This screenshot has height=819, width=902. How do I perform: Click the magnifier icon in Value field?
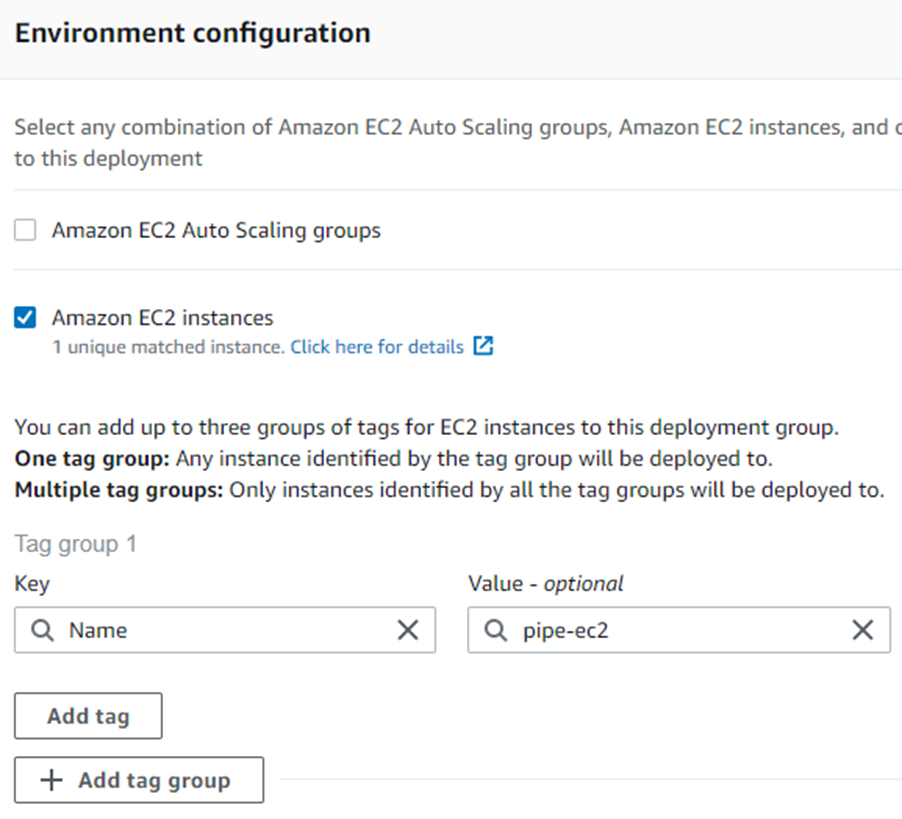click(495, 630)
